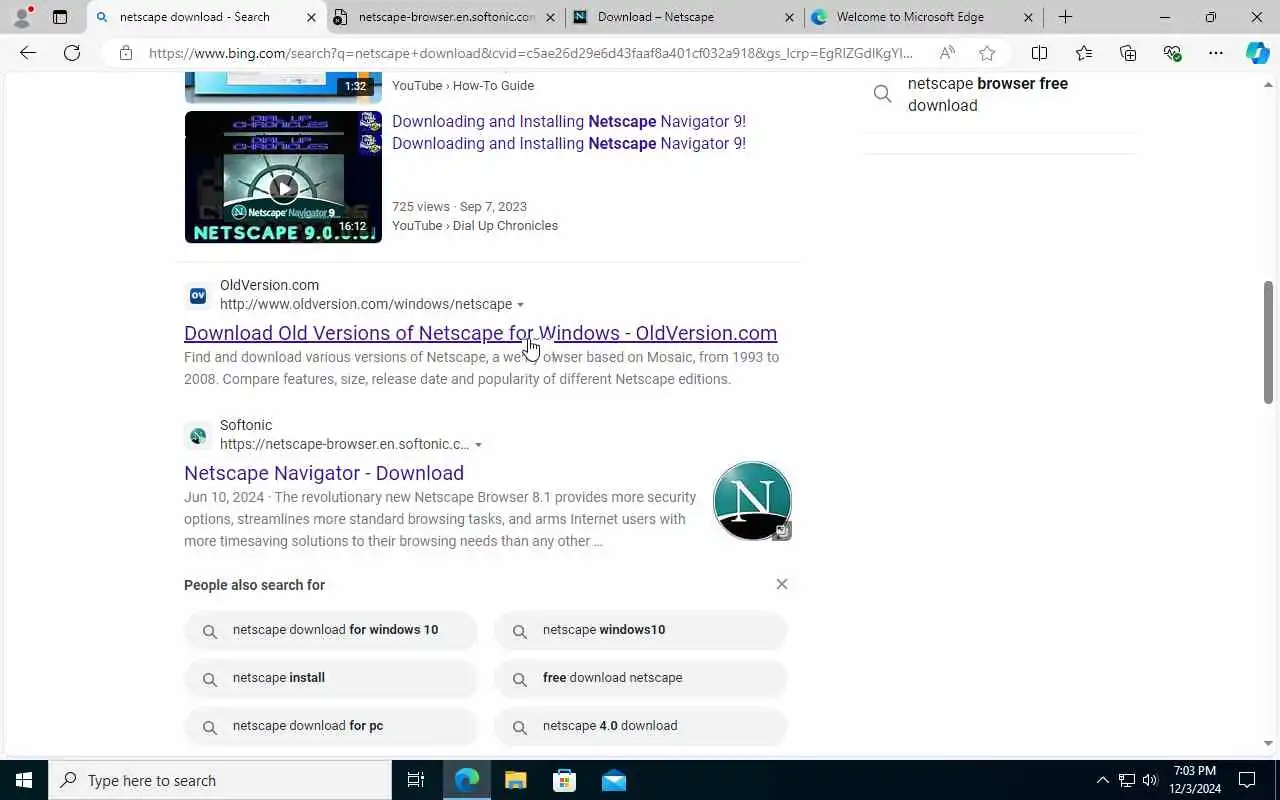
Task: Open a new tab with plus
Action: [x=1065, y=17]
